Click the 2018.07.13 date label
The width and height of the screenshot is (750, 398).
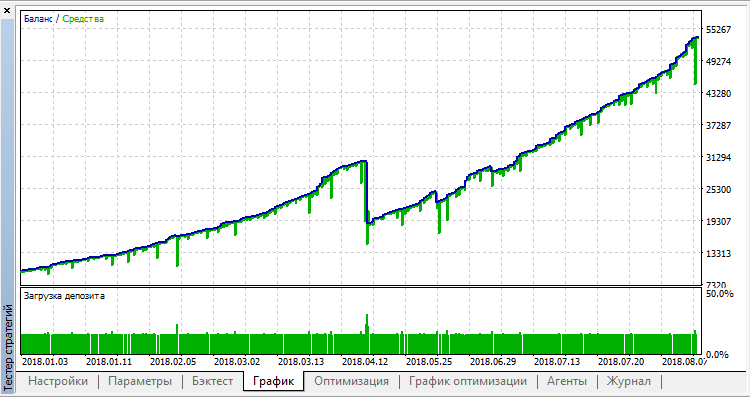click(x=557, y=361)
